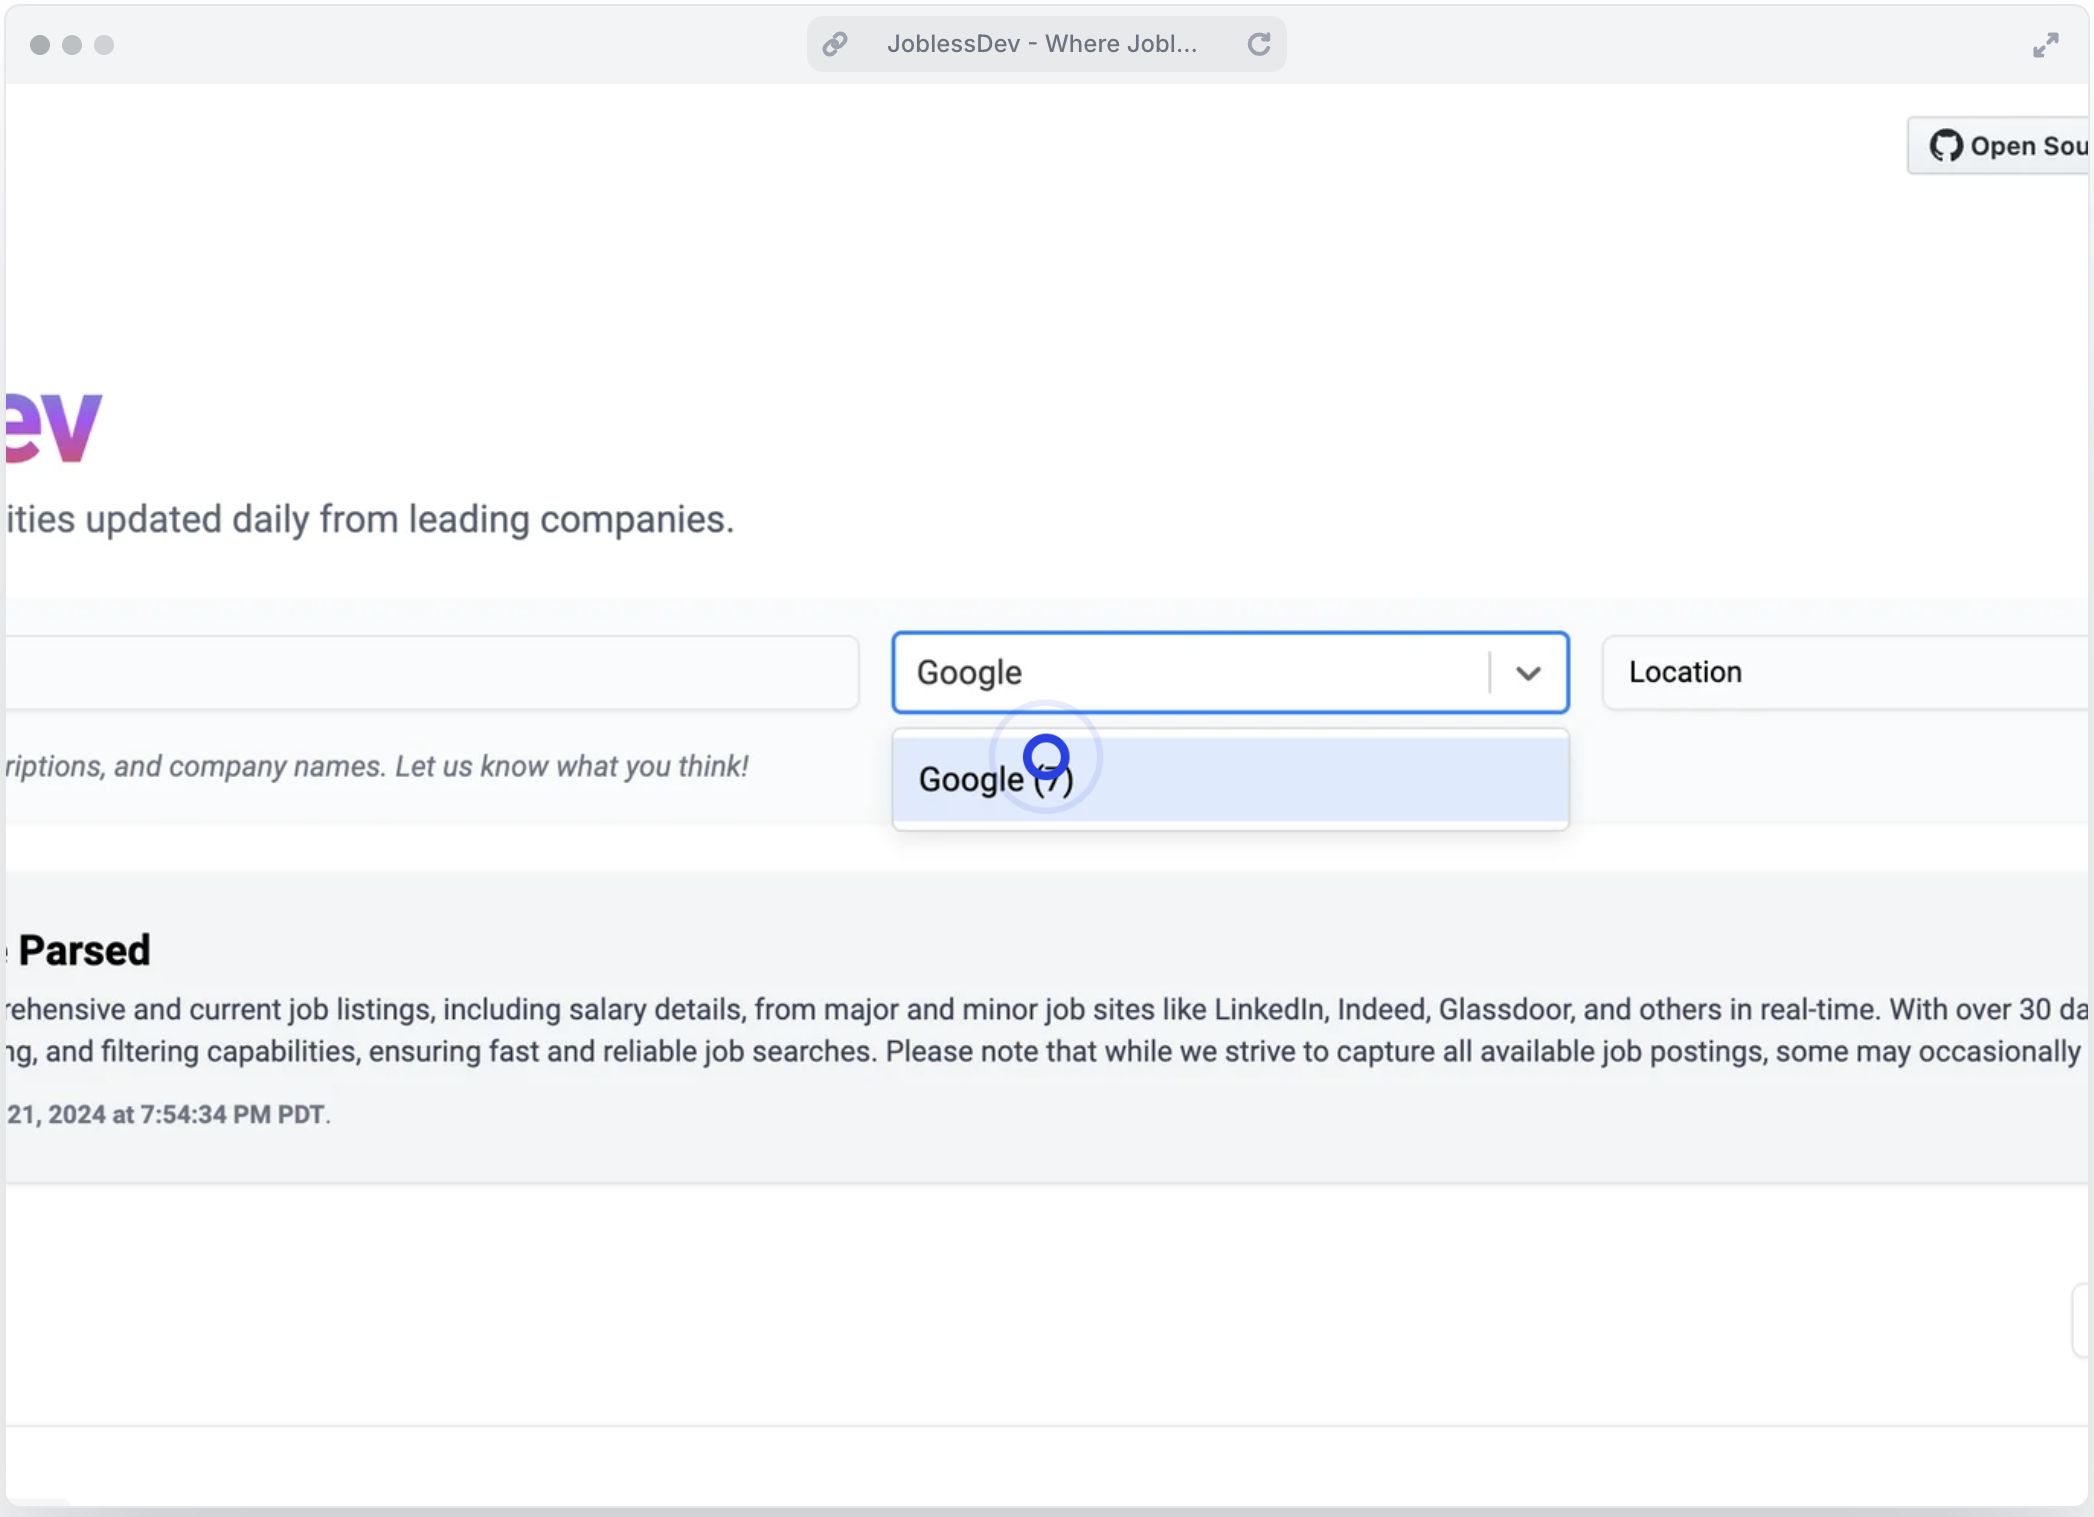This screenshot has width=2094, height=1517.
Task: Click the window close dot
Action: [x=40, y=45]
